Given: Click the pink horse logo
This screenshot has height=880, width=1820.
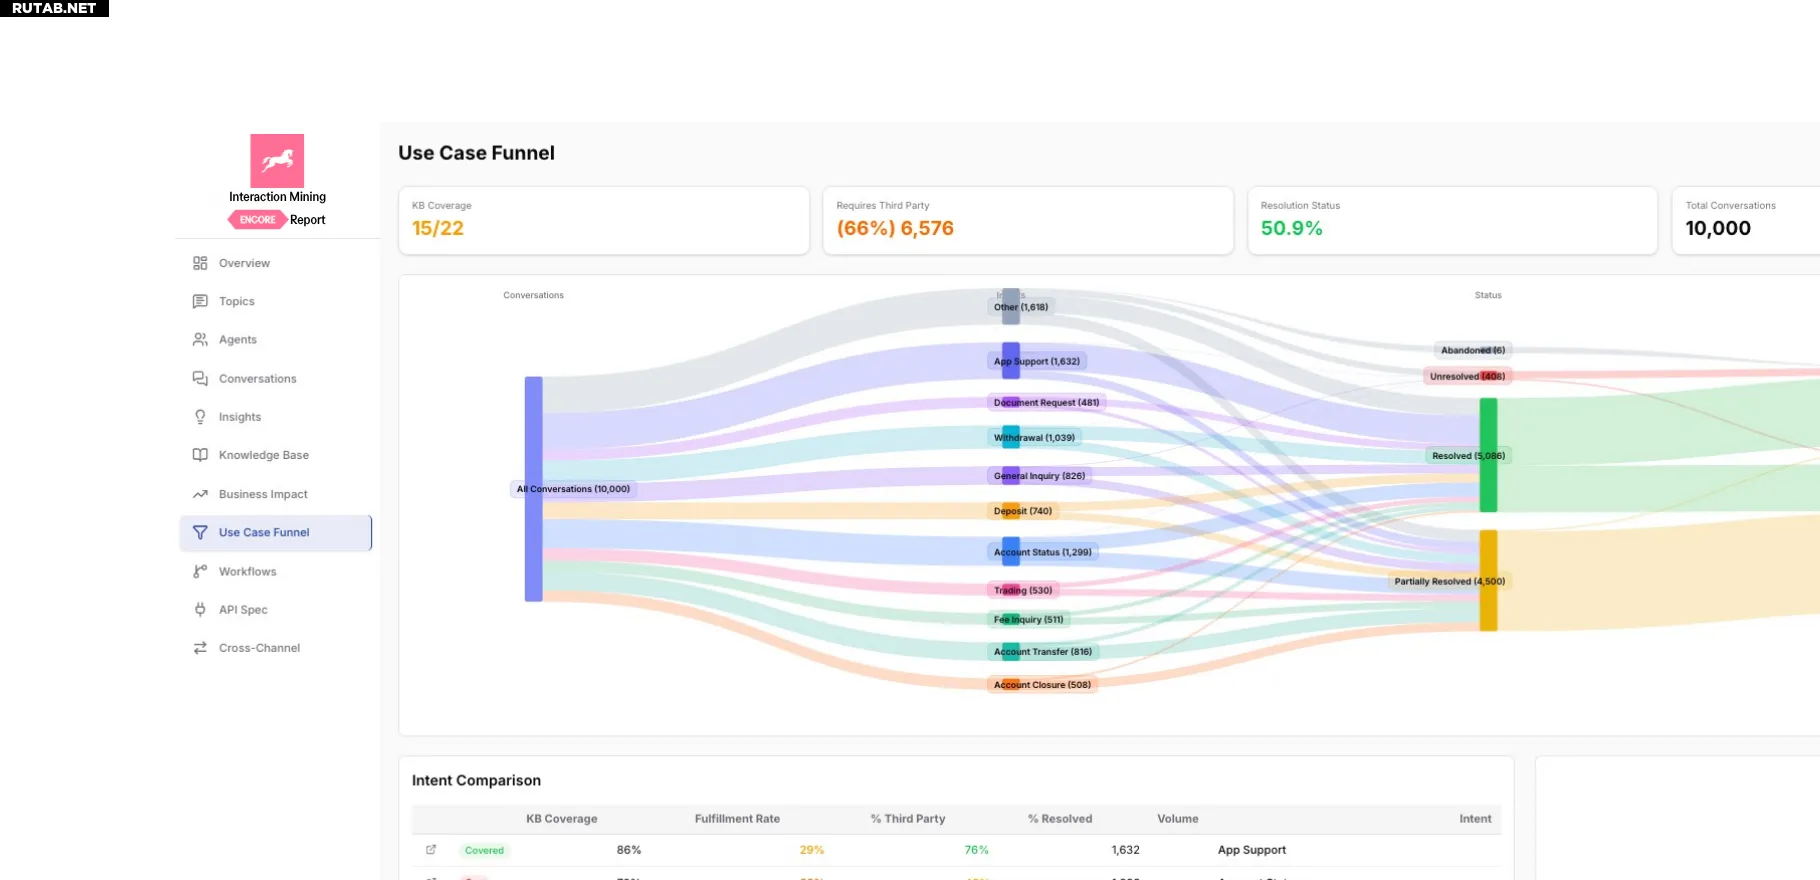Looking at the screenshot, I should tap(277, 161).
